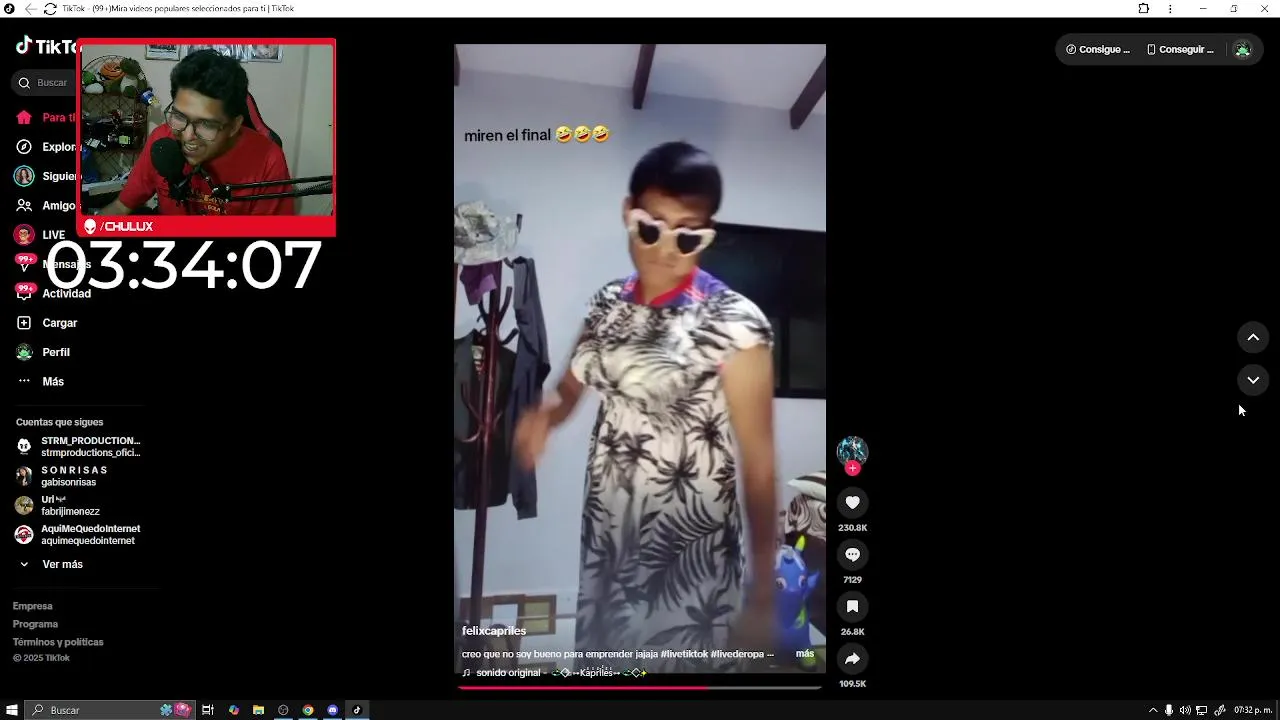Viewport: 1280px width, 720px height.
Task: Follow the creator via red plus badge
Action: (x=852, y=468)
